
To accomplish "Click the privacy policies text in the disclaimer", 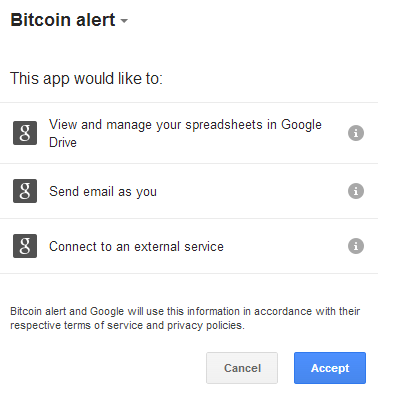I will pyautogui.click(x=206, y=325).
